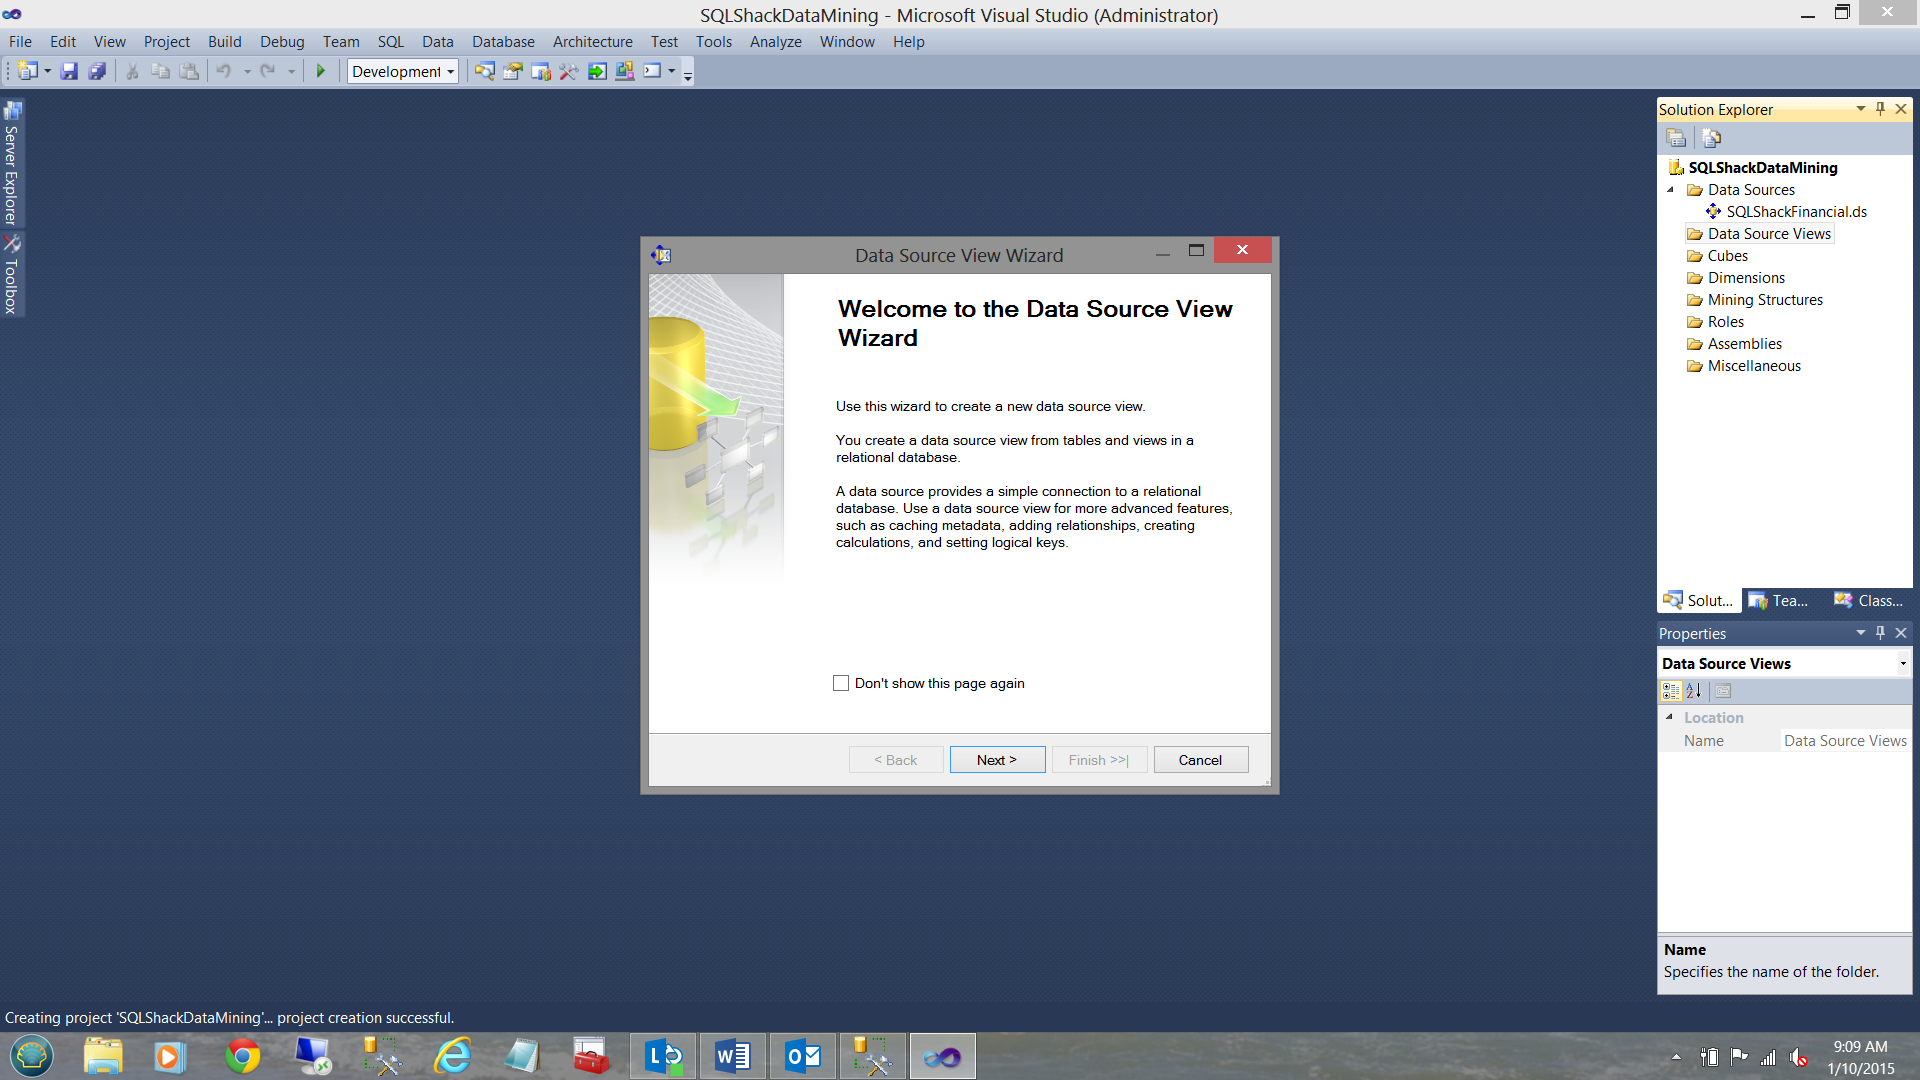Screen dimensions: 1920x1080
Task: Open the Development configuration dropdown
Action: [x=451, y=71]
